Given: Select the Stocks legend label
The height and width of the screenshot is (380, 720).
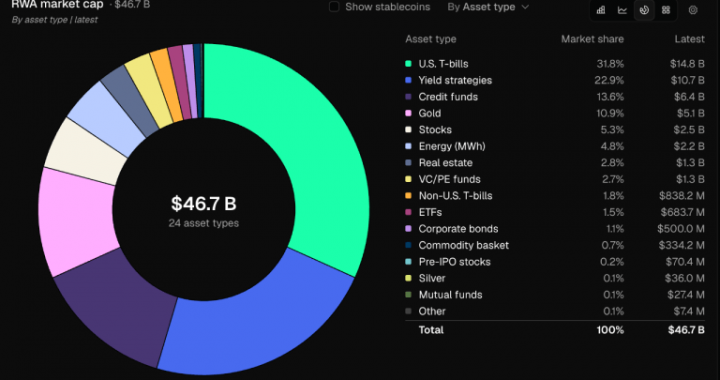Looking at the screenshot, I should point(435,130).
